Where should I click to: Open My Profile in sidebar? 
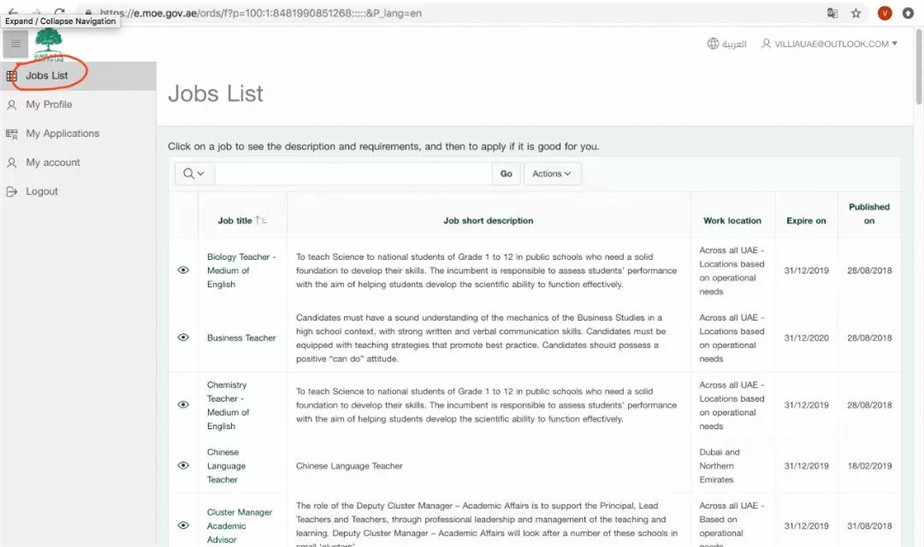tap(49, 104)
